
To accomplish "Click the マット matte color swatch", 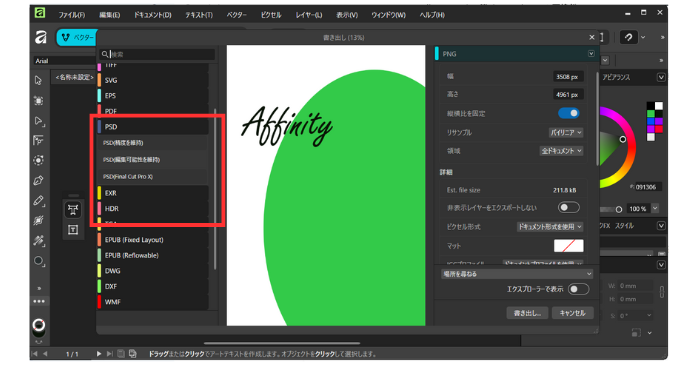I will tap(568, 246).
